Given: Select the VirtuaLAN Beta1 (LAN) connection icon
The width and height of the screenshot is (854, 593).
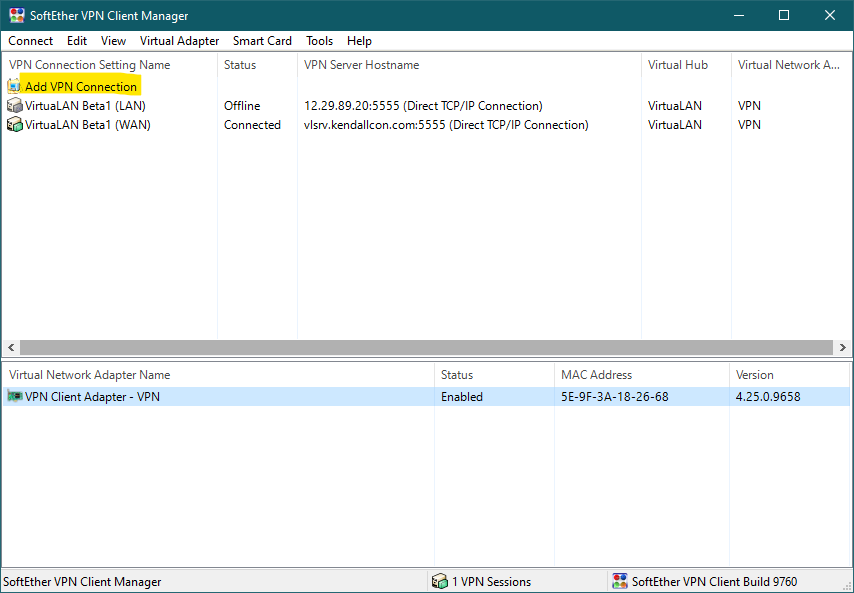Looking at the screenshot, I should [x=14, y=106].
